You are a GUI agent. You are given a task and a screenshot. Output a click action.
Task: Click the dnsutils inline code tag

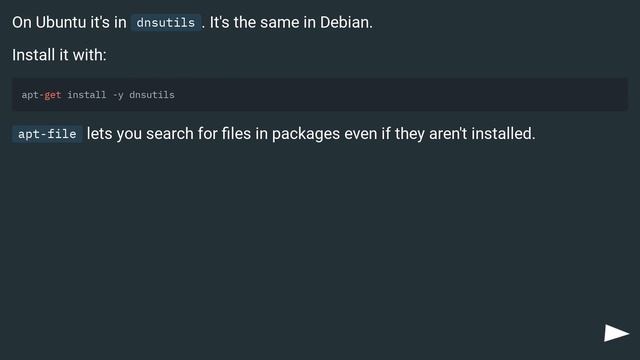click(166, 22)
